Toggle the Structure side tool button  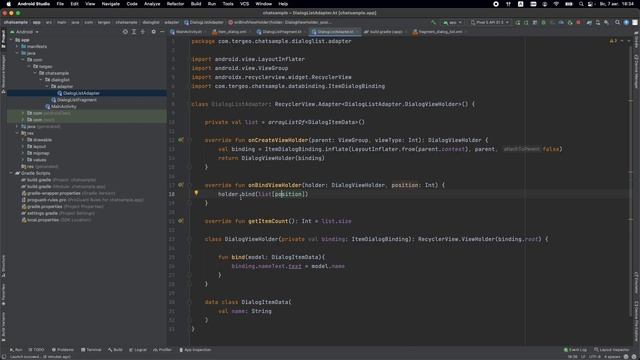3,266
